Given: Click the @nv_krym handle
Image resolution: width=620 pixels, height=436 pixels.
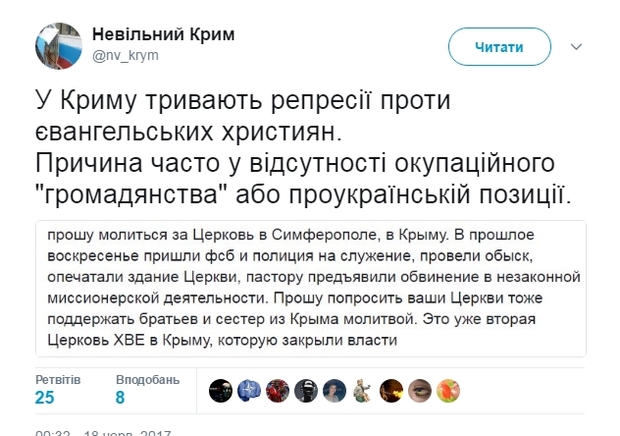Looking at the screenshot, I should coord(125,55).
